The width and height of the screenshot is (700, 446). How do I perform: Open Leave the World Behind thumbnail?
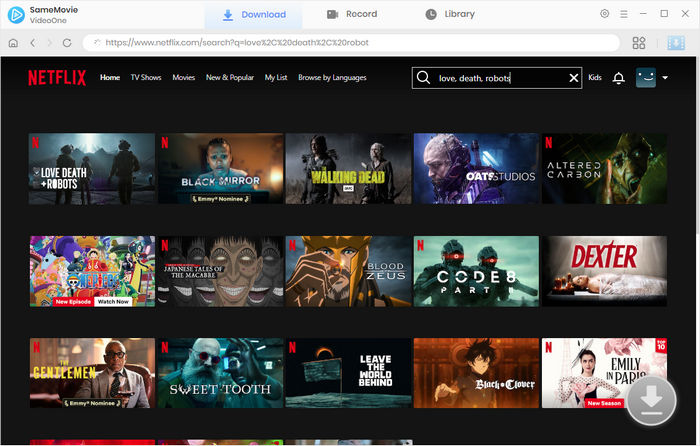pos(348,373)
